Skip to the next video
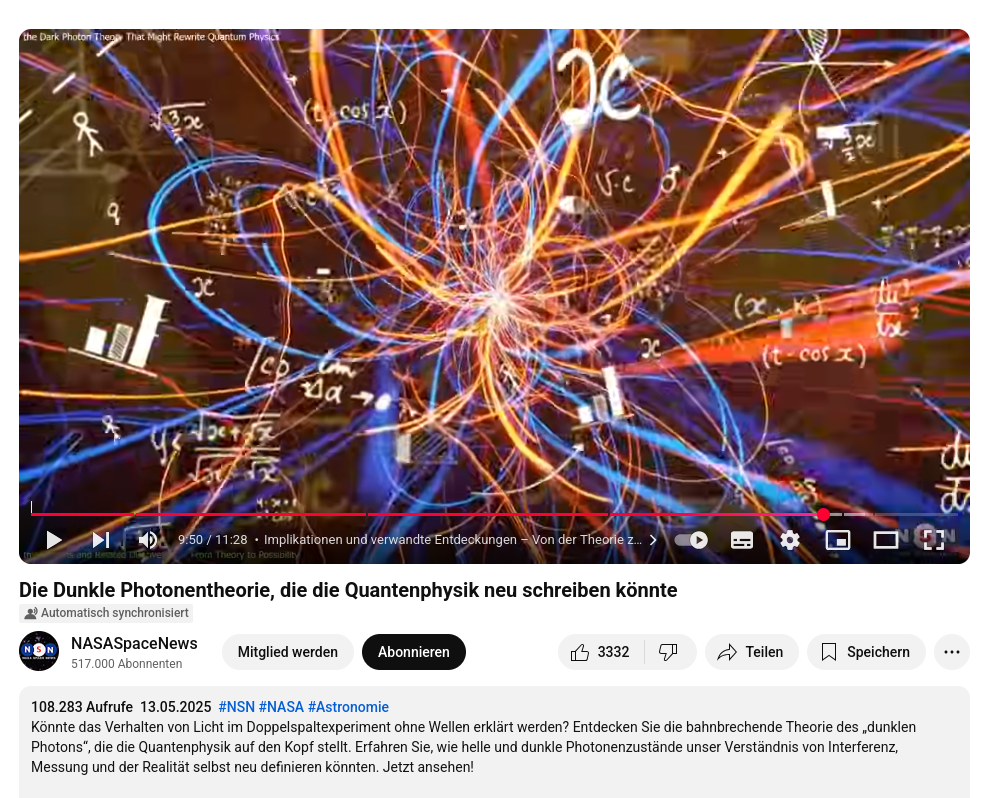This screenshot has height=798, width=983. [101, 540]
